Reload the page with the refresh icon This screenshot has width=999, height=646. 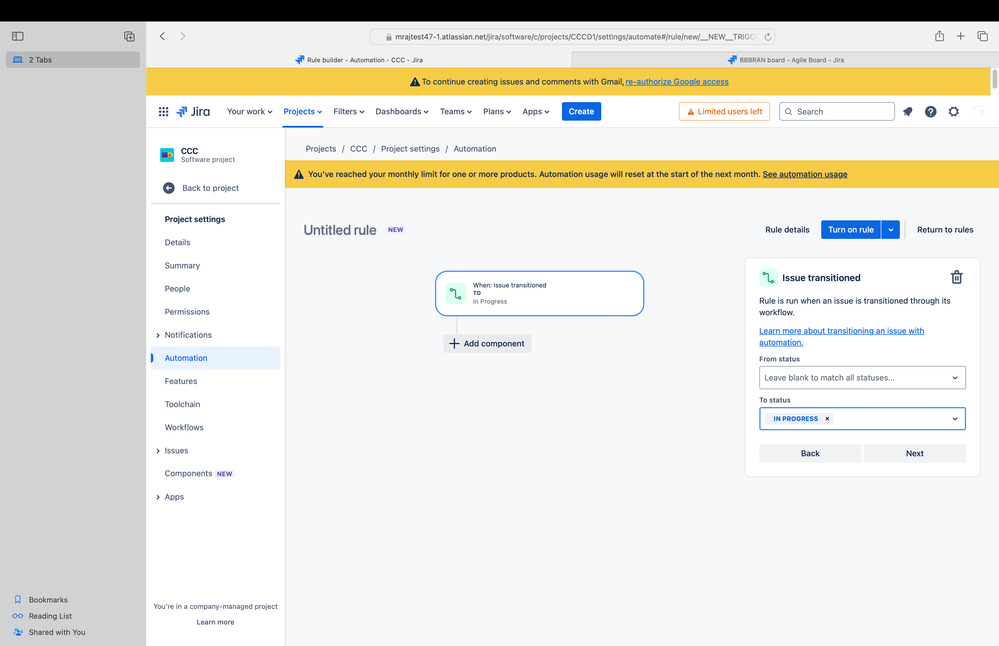click(x=768, y=37)
